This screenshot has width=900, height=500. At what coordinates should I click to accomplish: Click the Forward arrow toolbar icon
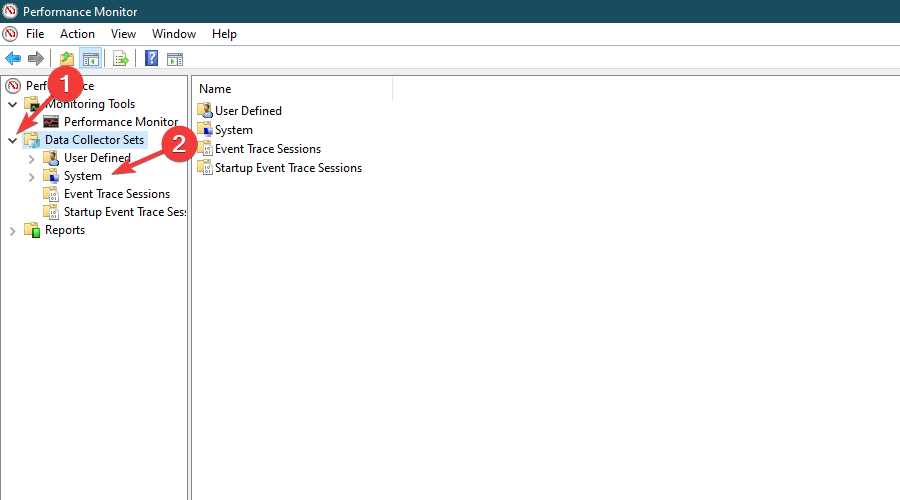(x=36, y=59)
